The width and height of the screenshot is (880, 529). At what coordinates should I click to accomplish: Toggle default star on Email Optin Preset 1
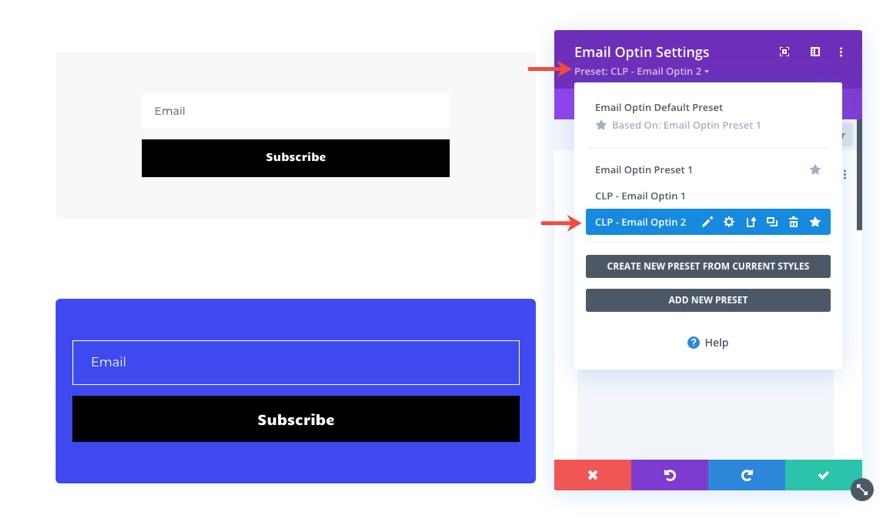tap(815, 169)
